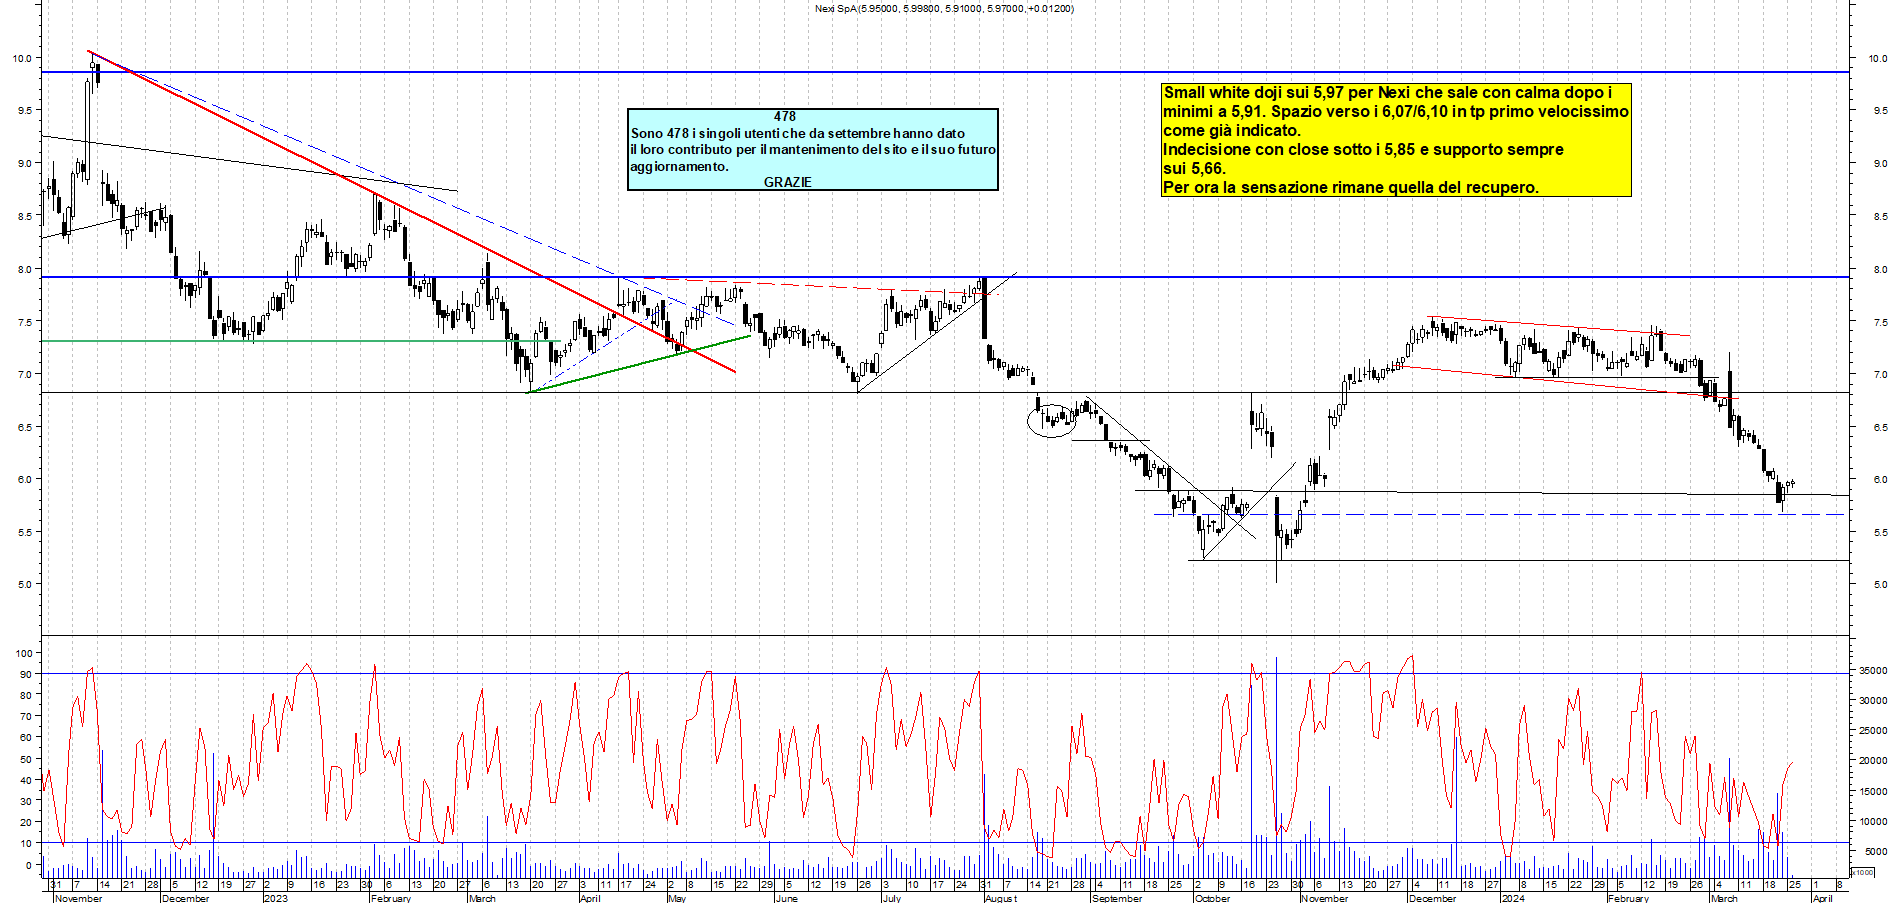Image resolution: width=1890 pixels, height=903 pixels.
Task: Click the cyan contributors note box
Action: pyautogui.click(x=813, y=149)
